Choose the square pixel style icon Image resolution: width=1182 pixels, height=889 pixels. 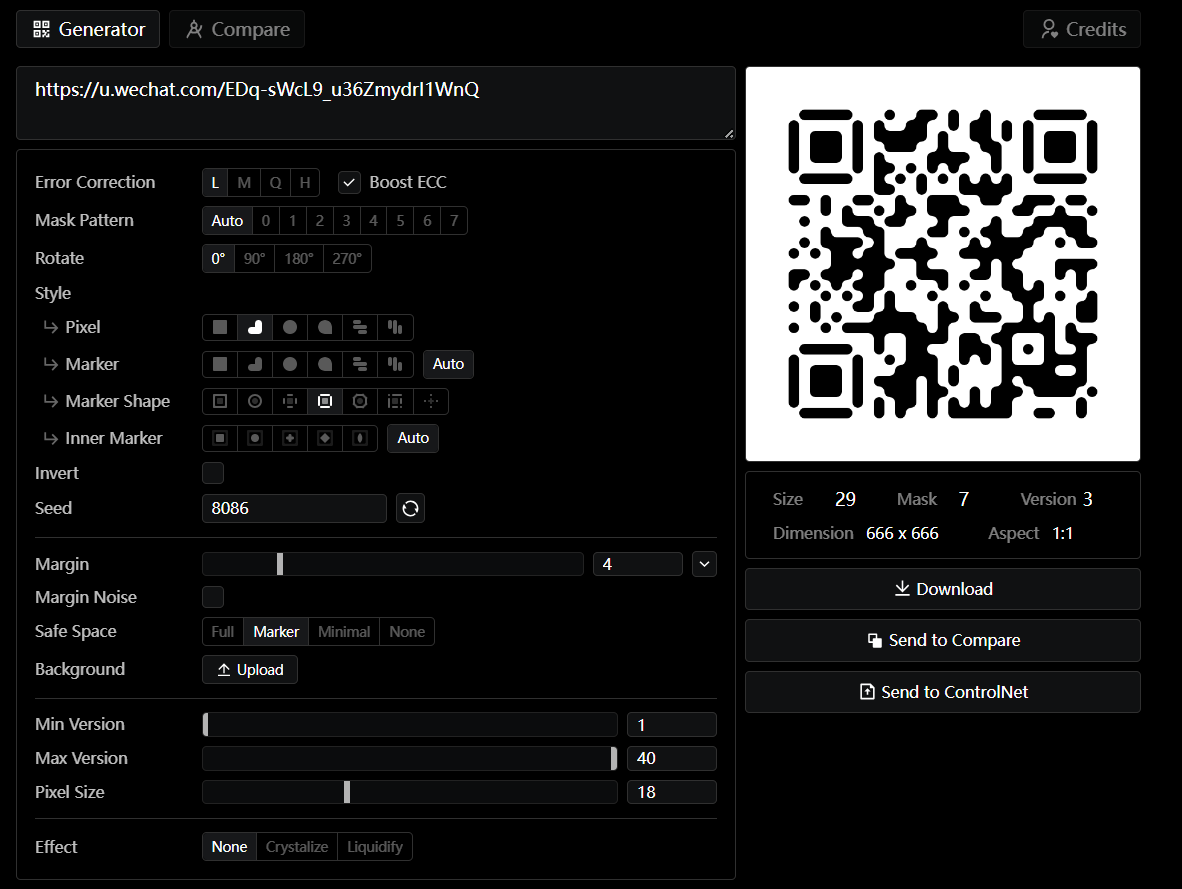click(220, 327)
